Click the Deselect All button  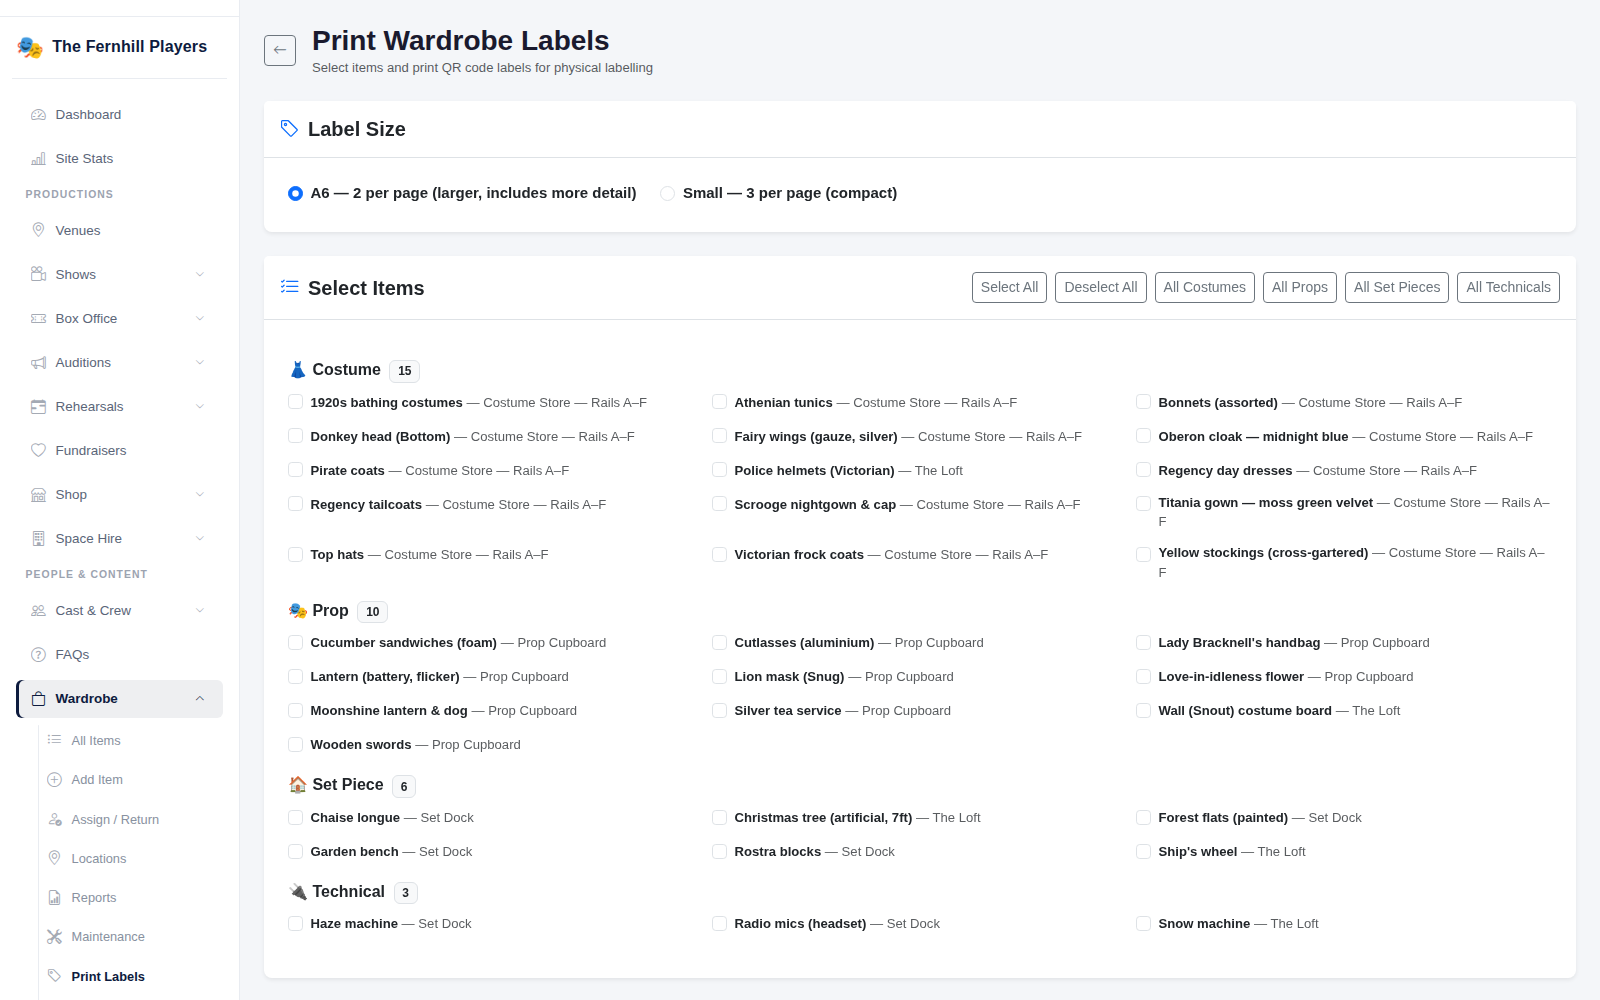click(1100, 287)
